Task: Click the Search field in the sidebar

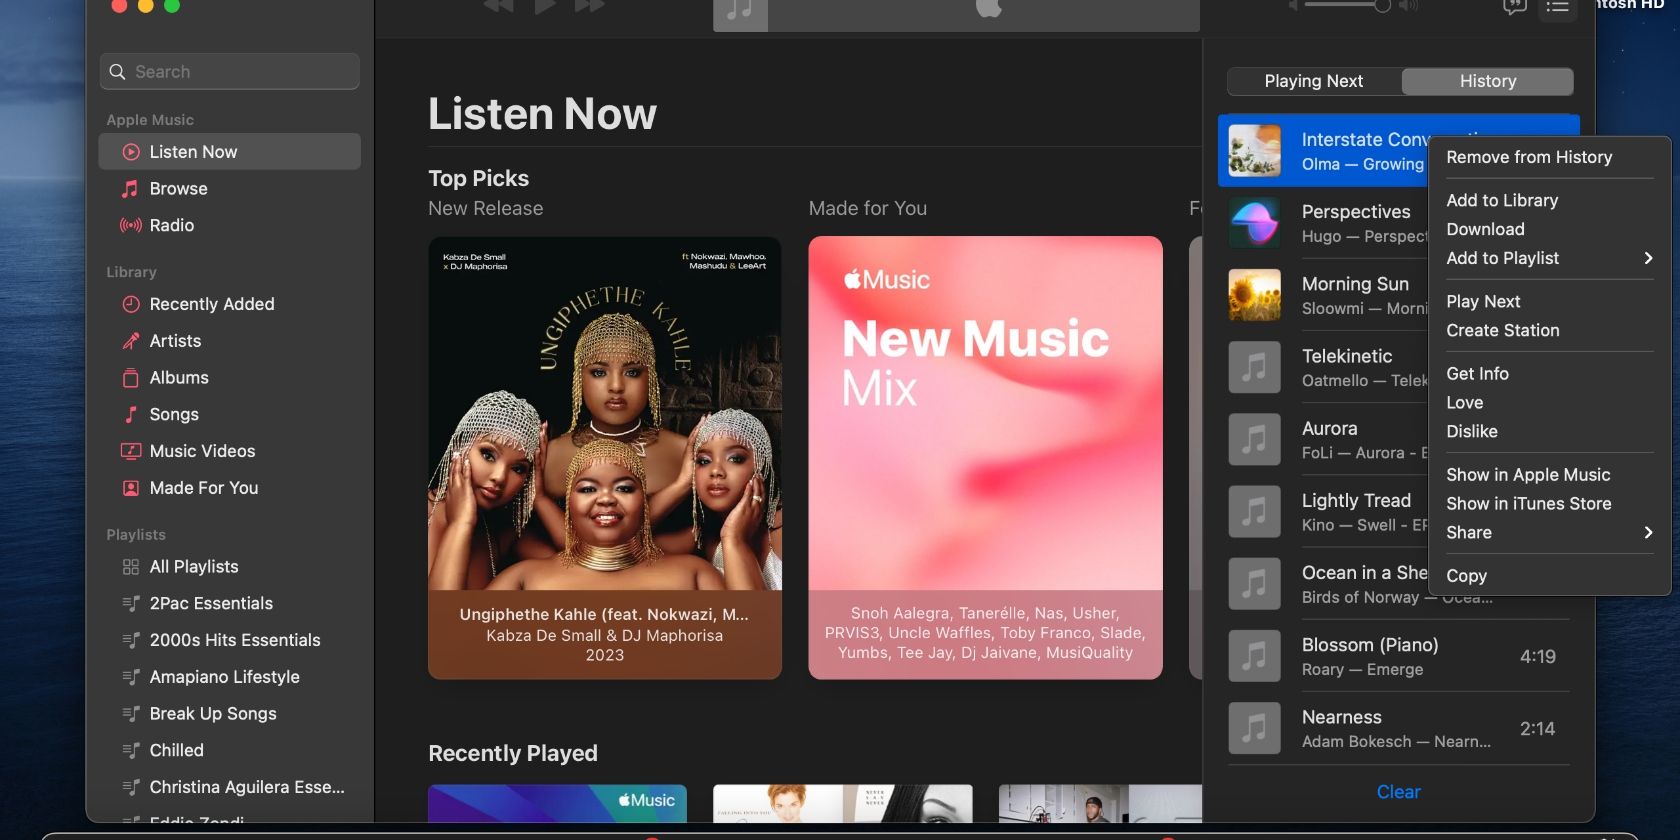Action: 229,72
